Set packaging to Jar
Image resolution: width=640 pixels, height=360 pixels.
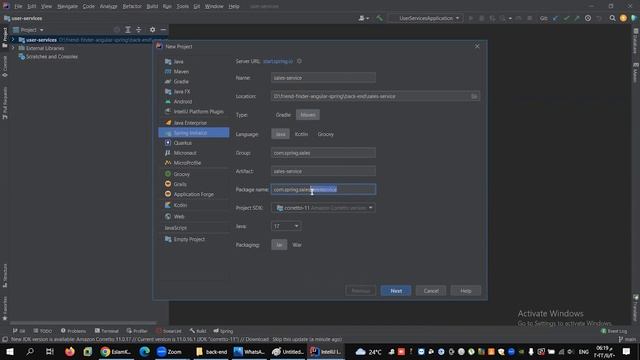(x=279, y=245)
